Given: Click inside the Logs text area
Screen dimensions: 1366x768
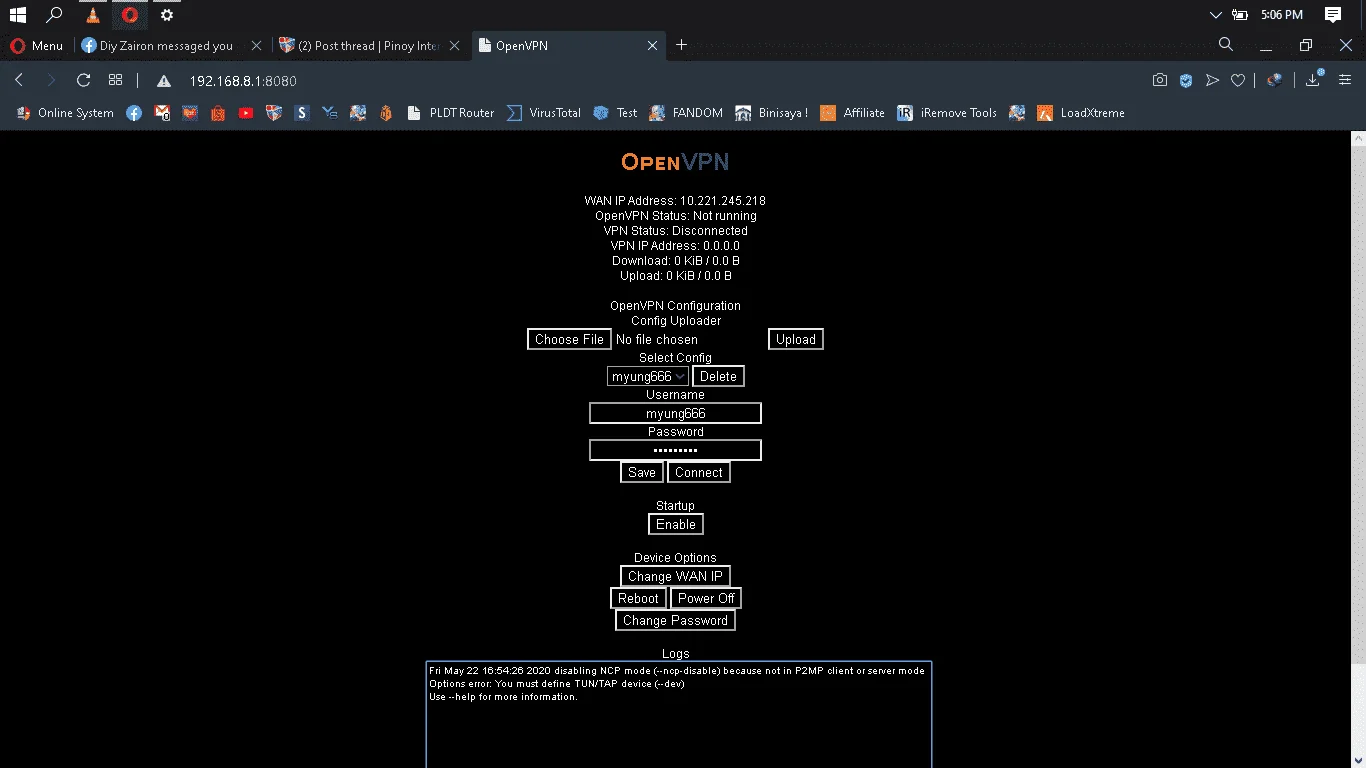Looking at the screenshot, I should coord(679,714).
